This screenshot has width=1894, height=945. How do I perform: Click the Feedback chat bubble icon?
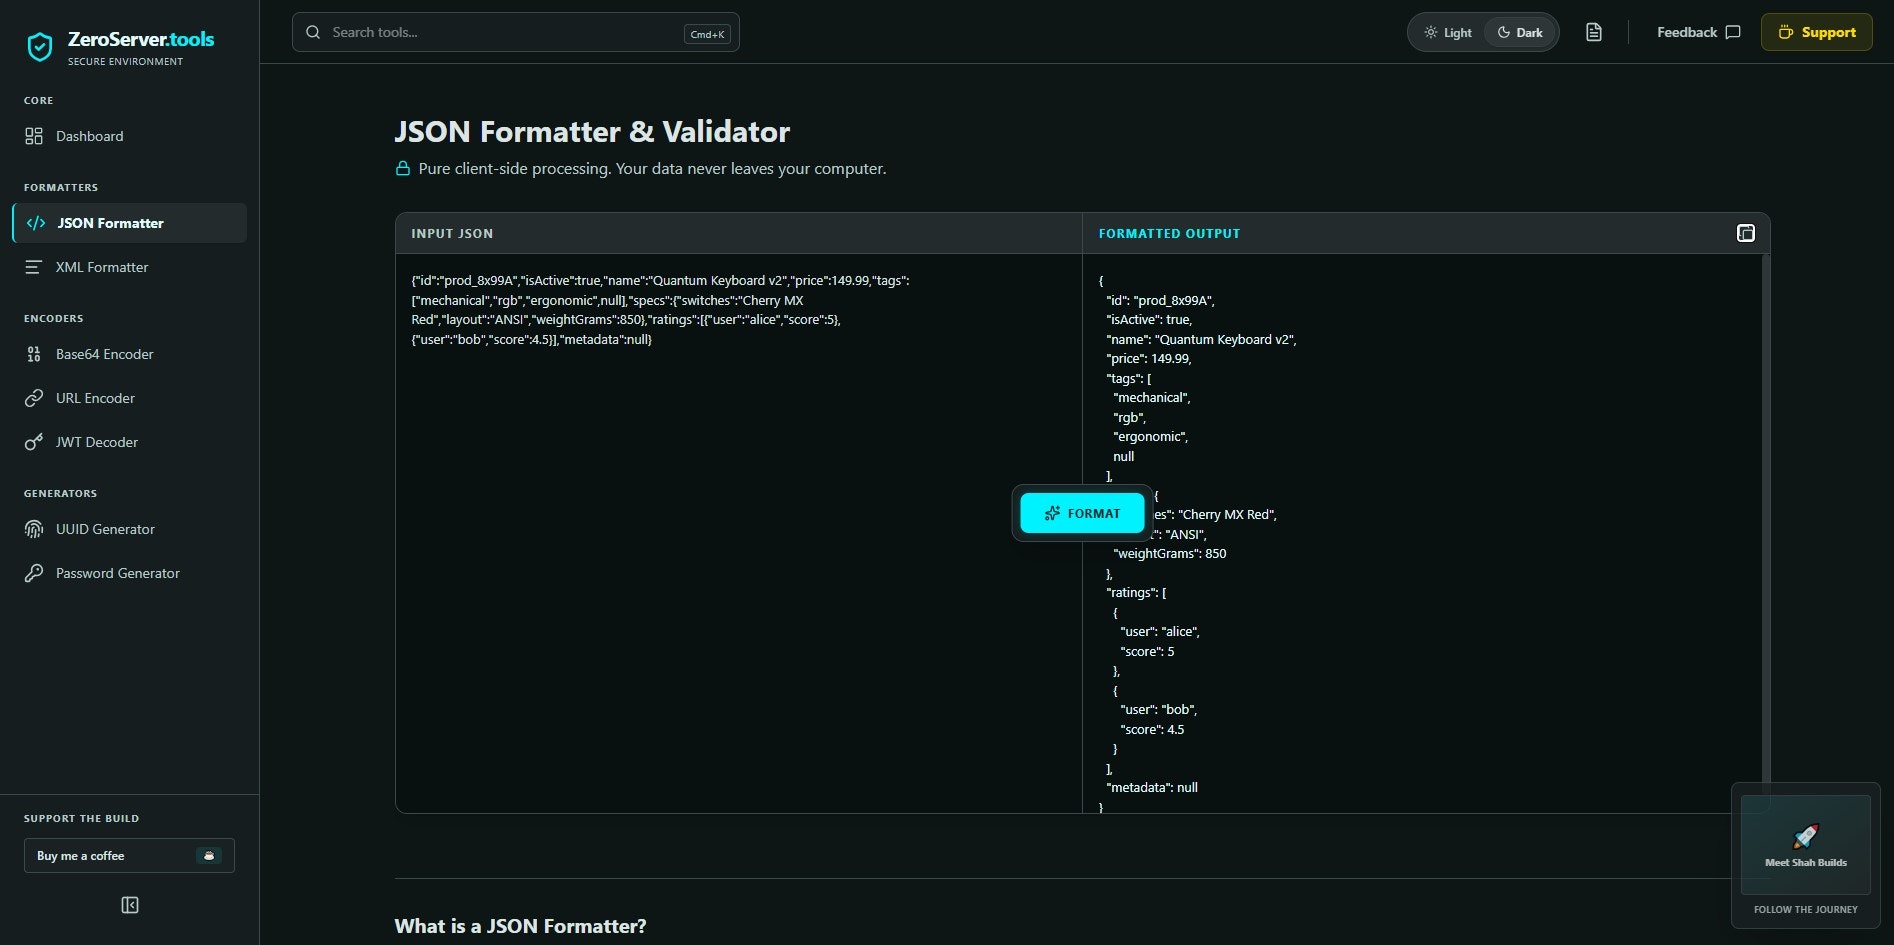tap(1733, 32)
